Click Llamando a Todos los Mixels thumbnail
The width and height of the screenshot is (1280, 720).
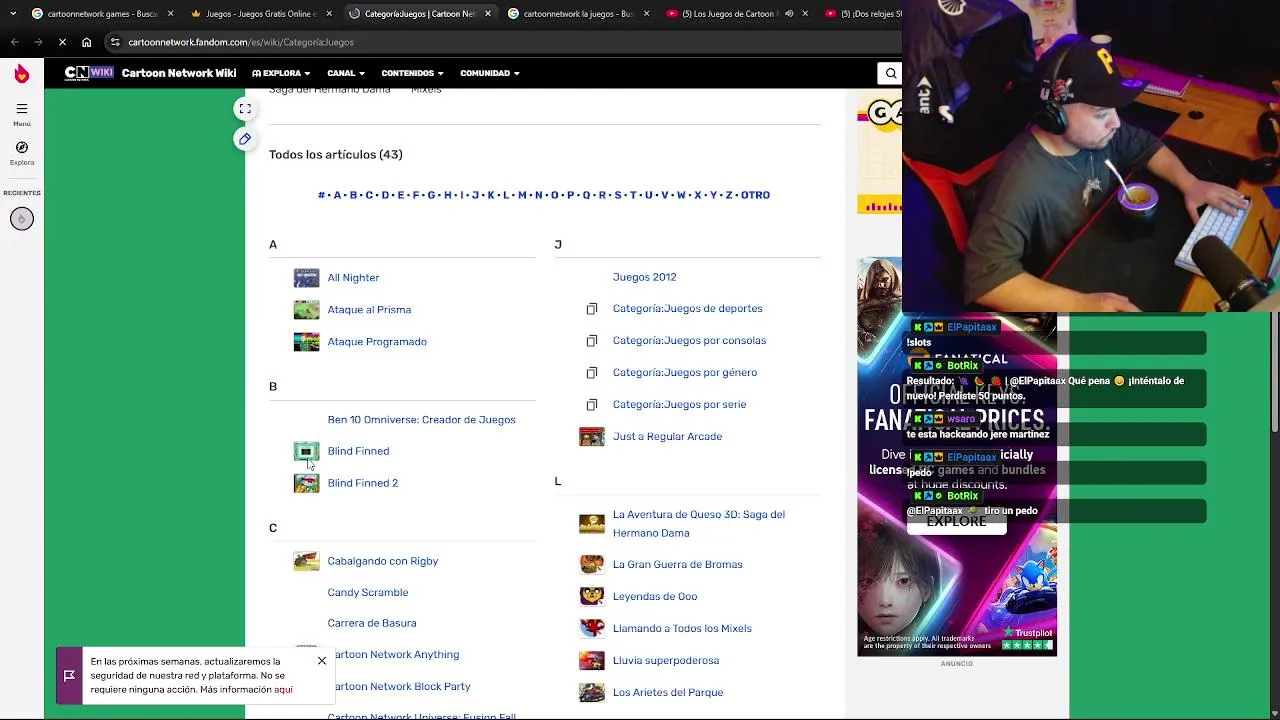(x=592, y=628)
